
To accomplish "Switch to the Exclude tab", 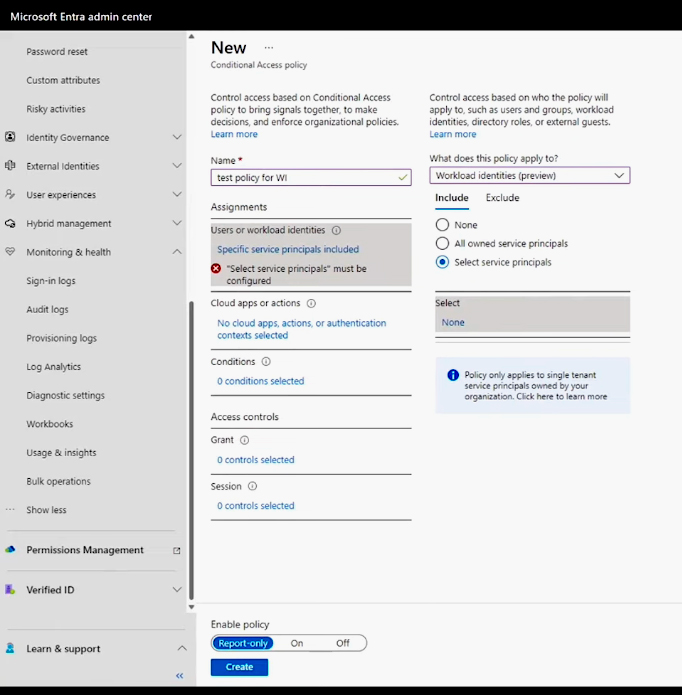I will click(503, 198).
